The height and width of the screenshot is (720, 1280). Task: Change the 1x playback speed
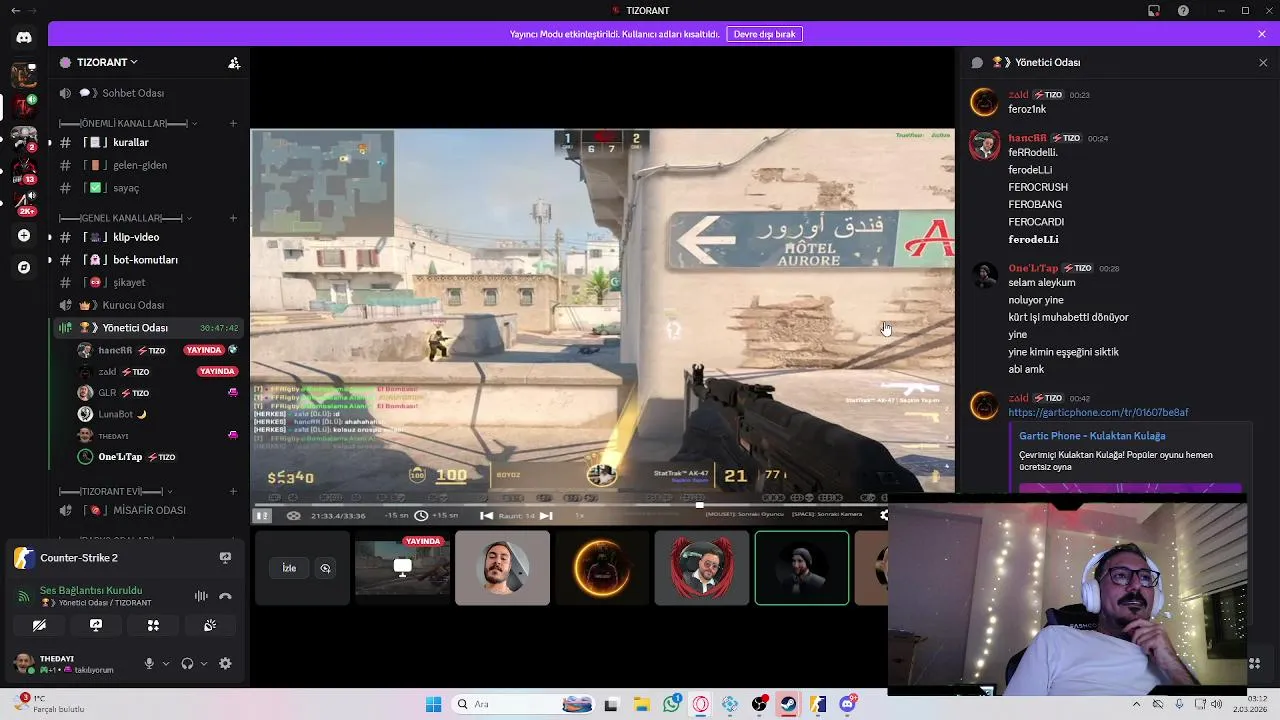580,516
